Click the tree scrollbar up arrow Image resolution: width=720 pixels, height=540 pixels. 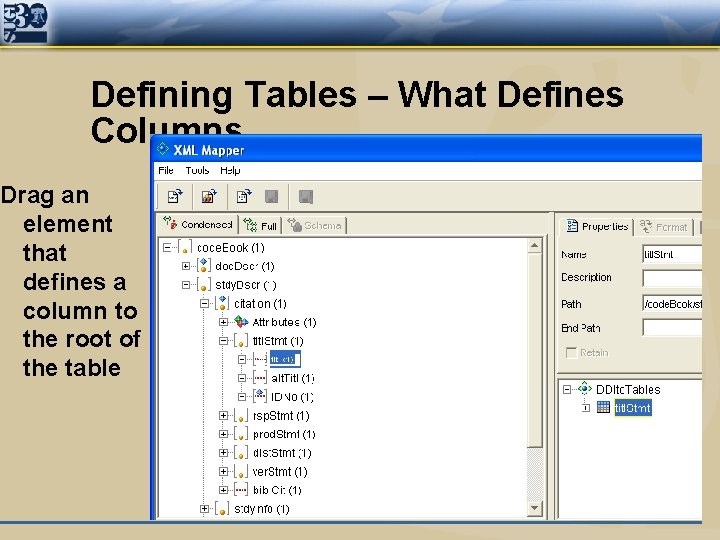click(x=534, y=246)
